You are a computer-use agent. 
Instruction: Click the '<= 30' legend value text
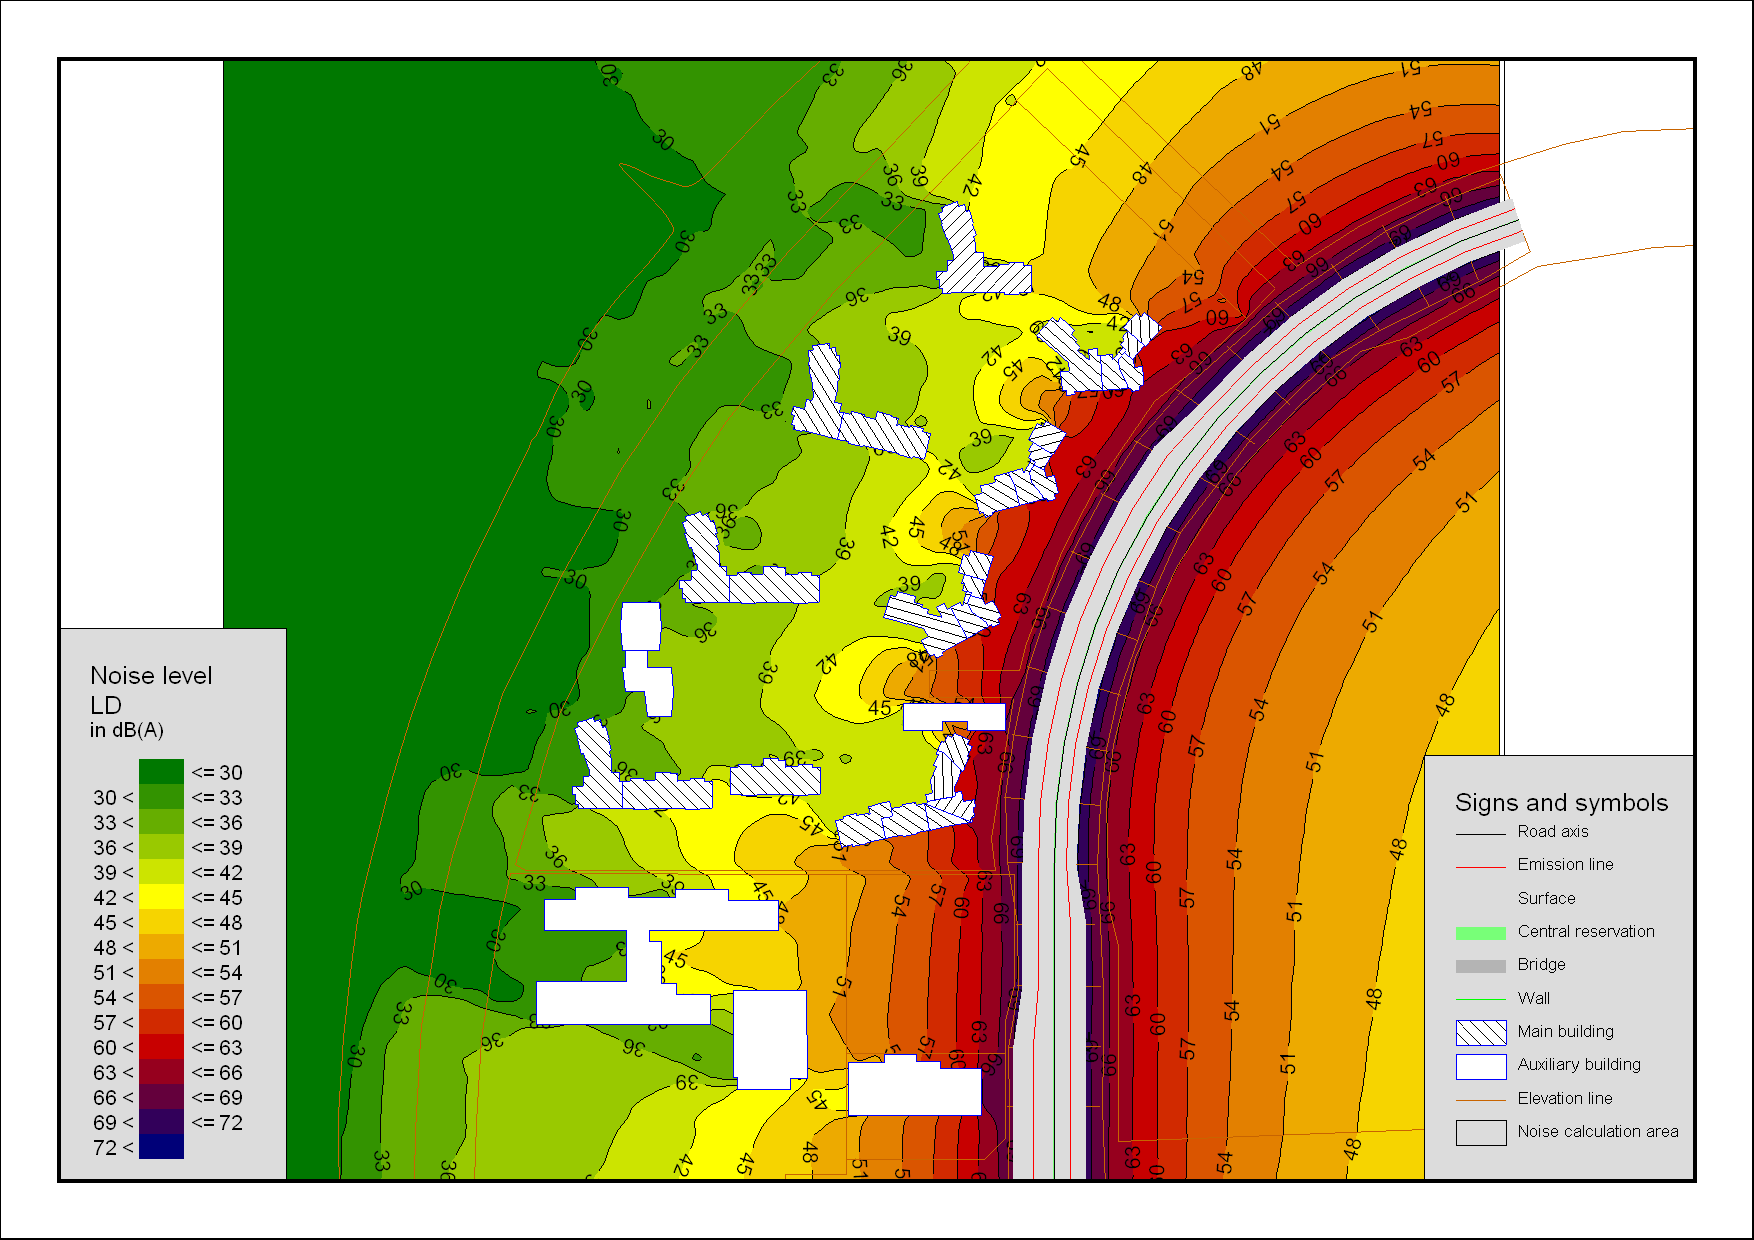(217, 773)
